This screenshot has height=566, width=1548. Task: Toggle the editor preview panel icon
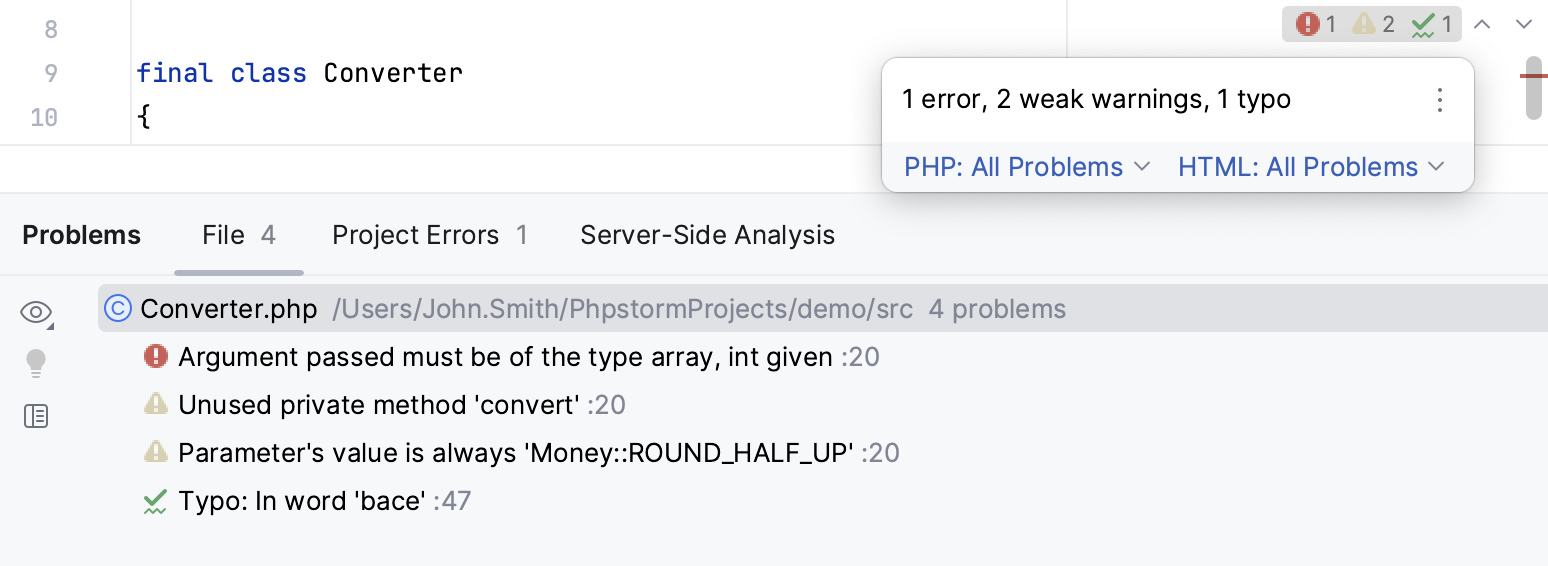pyautogui.click(x=36, y=416)
